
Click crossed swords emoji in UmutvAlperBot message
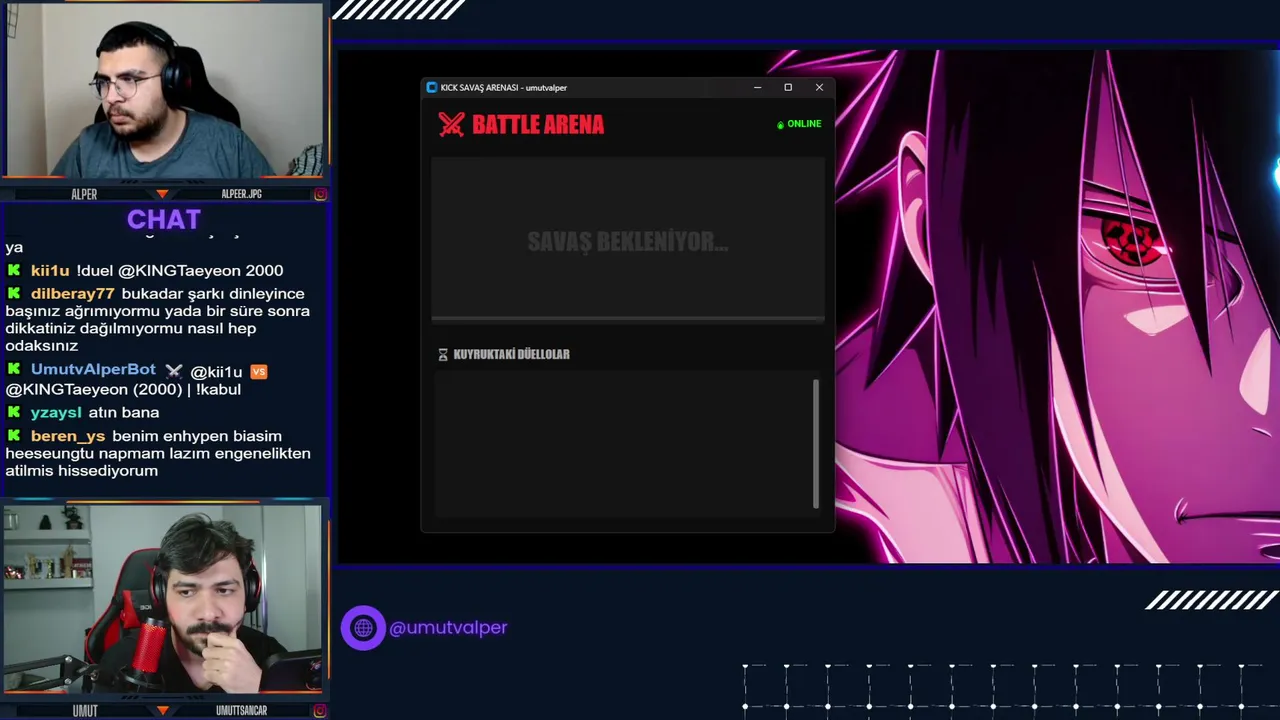(174, 371)
